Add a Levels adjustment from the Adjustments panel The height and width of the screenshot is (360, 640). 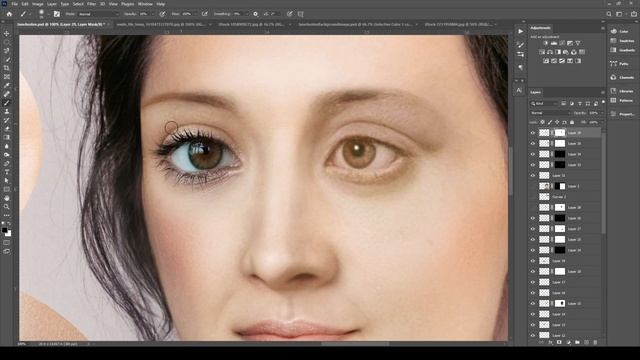click(x=554, y=43)
